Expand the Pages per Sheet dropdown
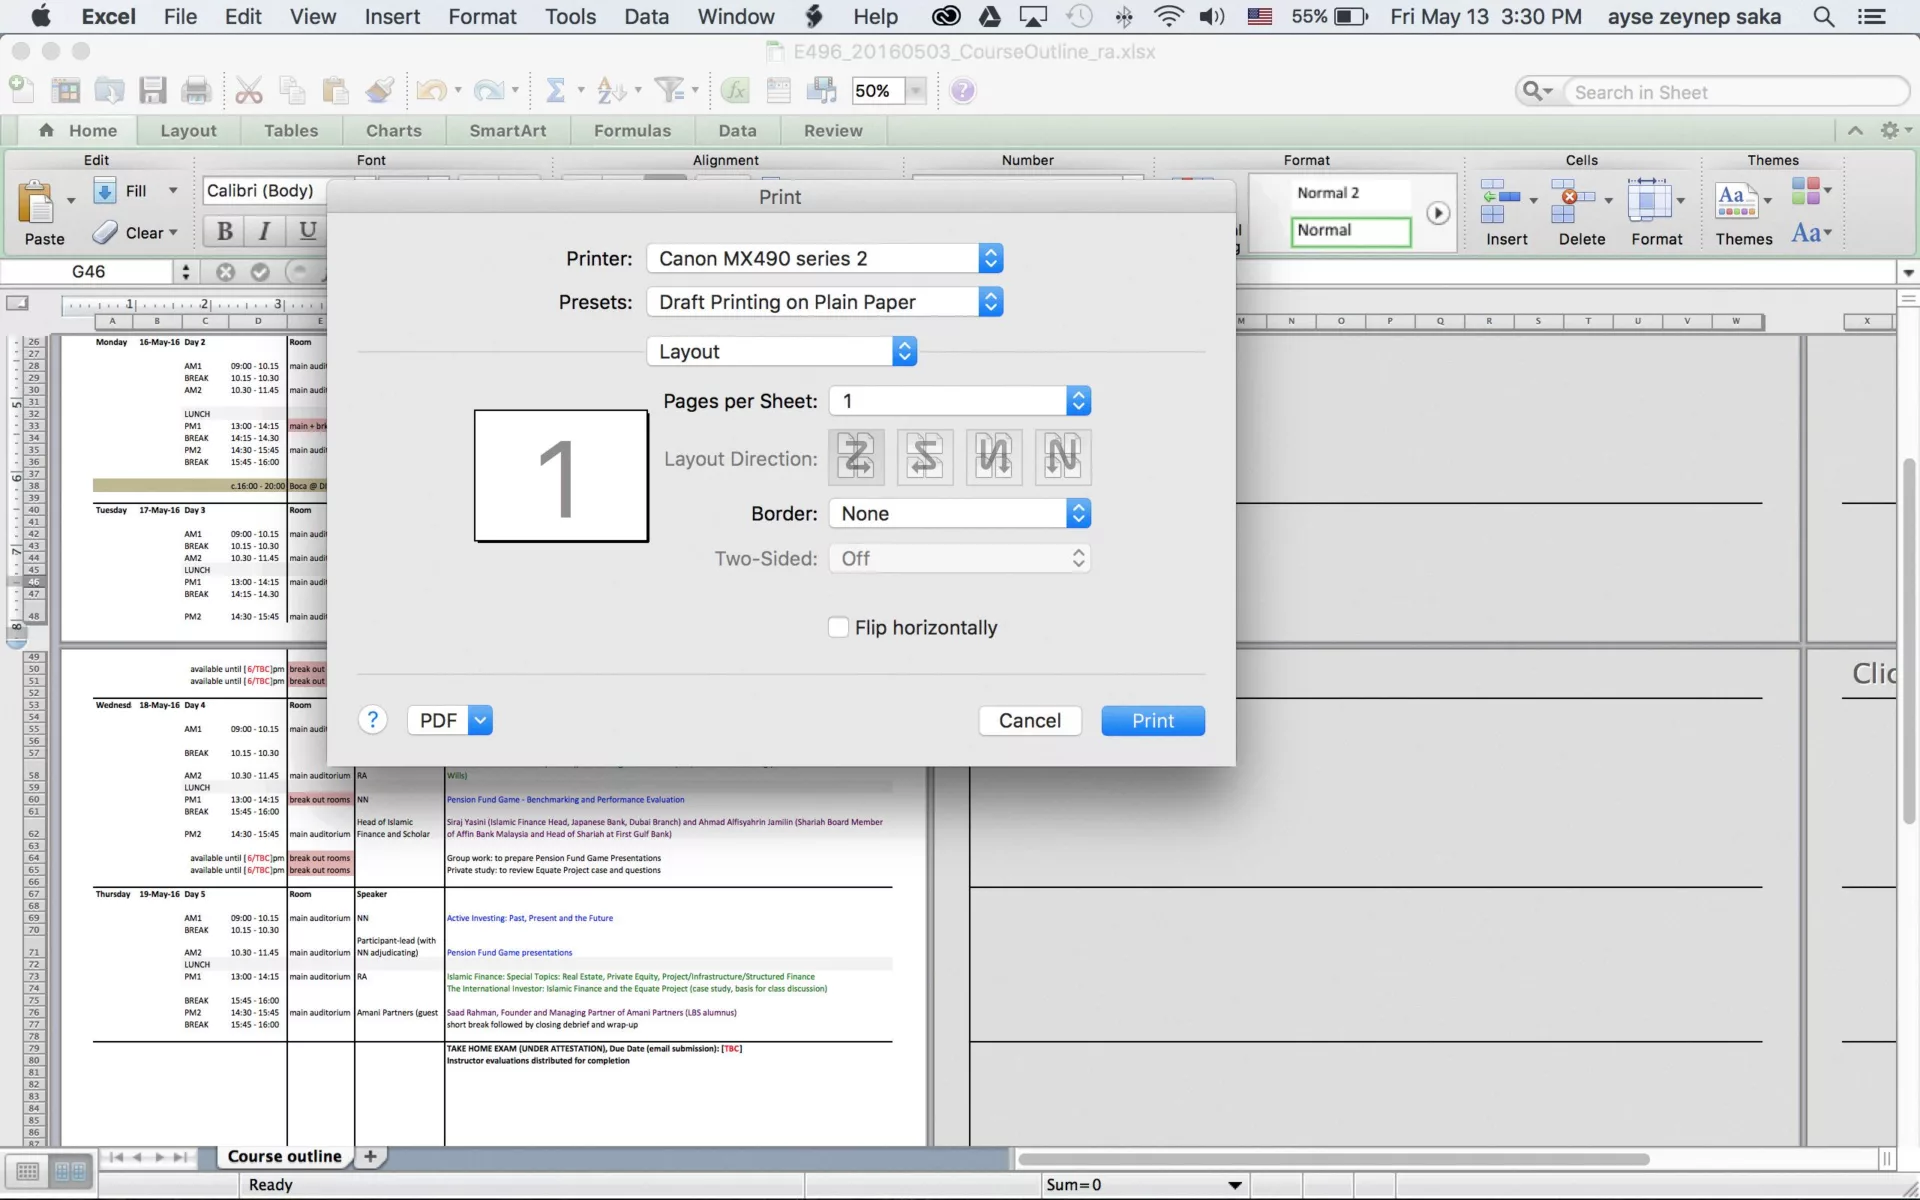The width and height of the screenshot is (1920, 1200). tap(1080, 400)
